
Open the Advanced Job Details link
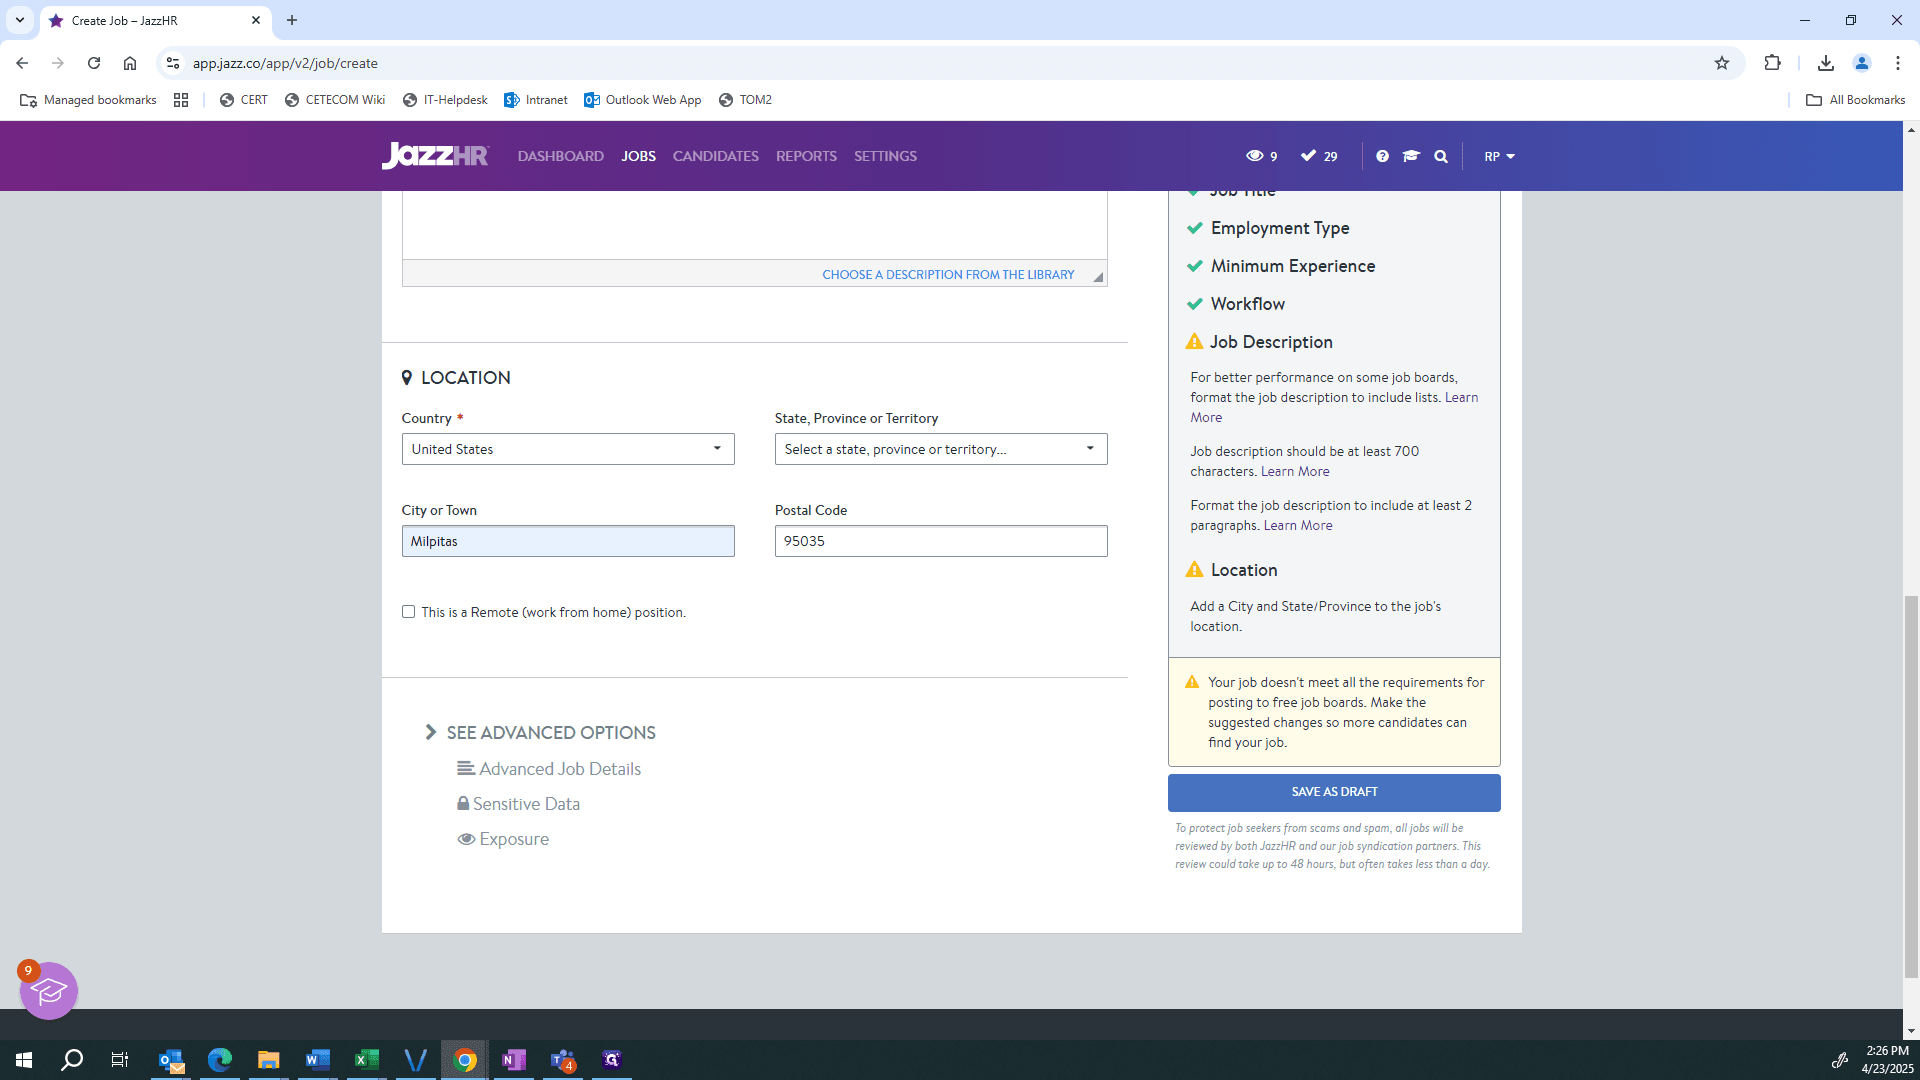click(560, 768)
